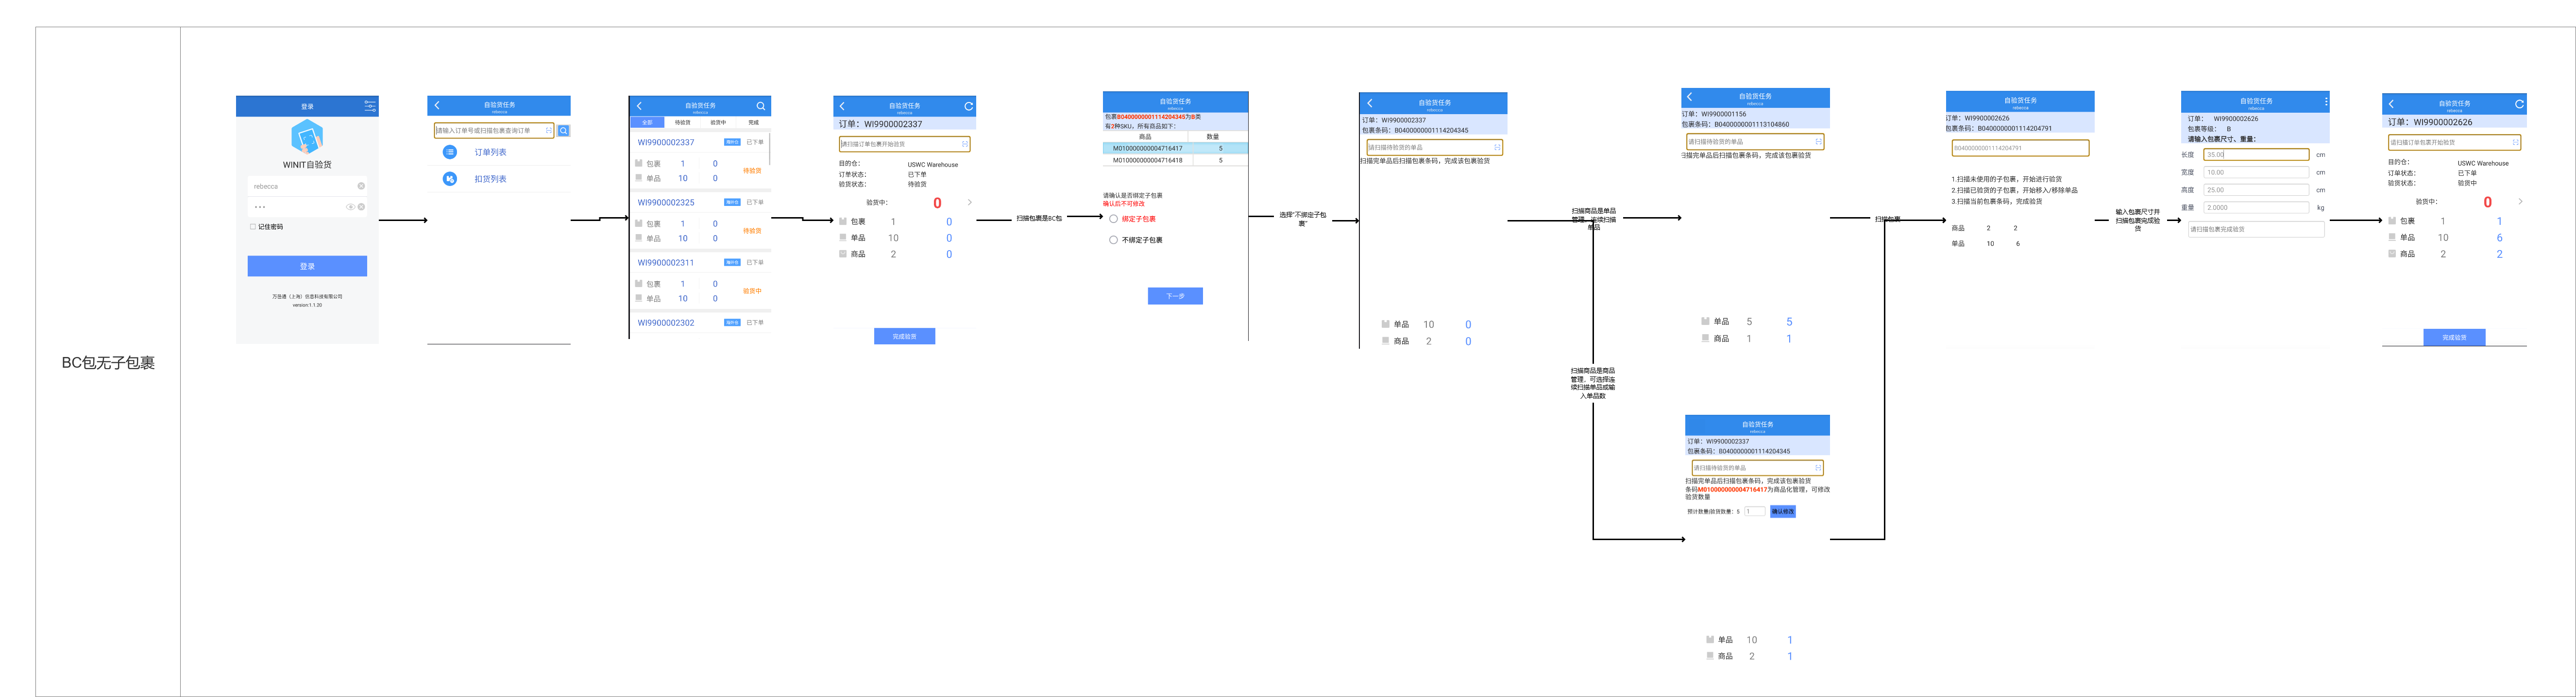The image size is (2576, 697).
Task: Select the 待验货 tab
Action: (x=683, y=122)
